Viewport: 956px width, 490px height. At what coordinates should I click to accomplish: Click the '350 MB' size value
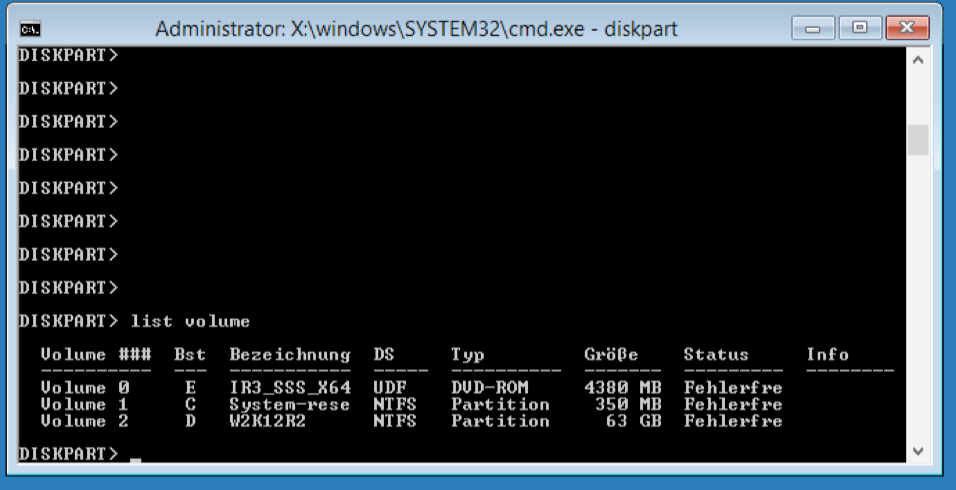628,404
